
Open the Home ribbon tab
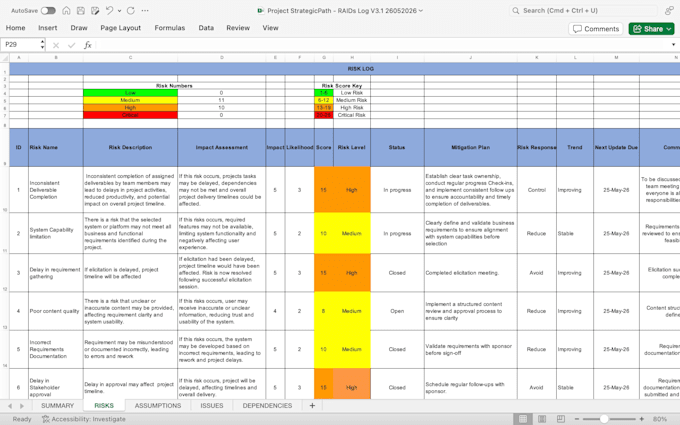pos(15,28)
